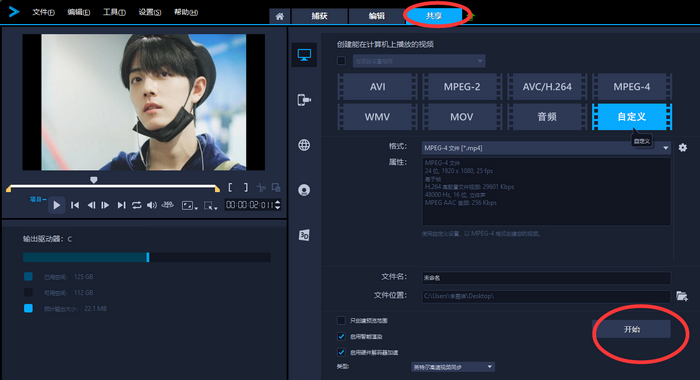Choose the AVC/H.264 format button
700x380 pixels.
tap(547, 87)
